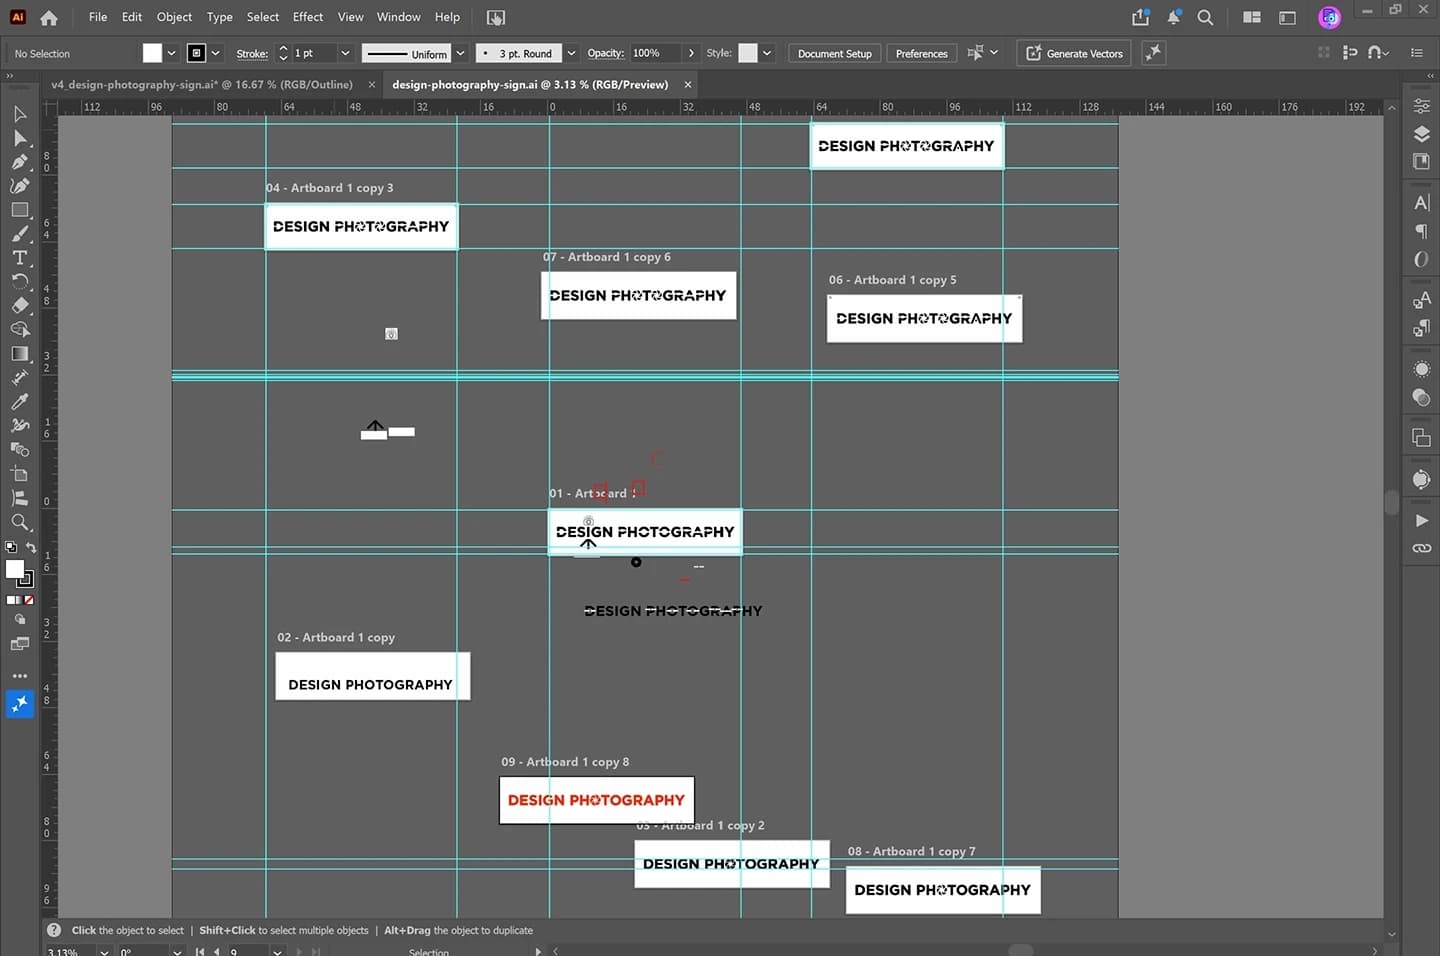Viewport: 1440px width, 956px height.
Task: Open the graphic Style dropdown
Action: 767,53
